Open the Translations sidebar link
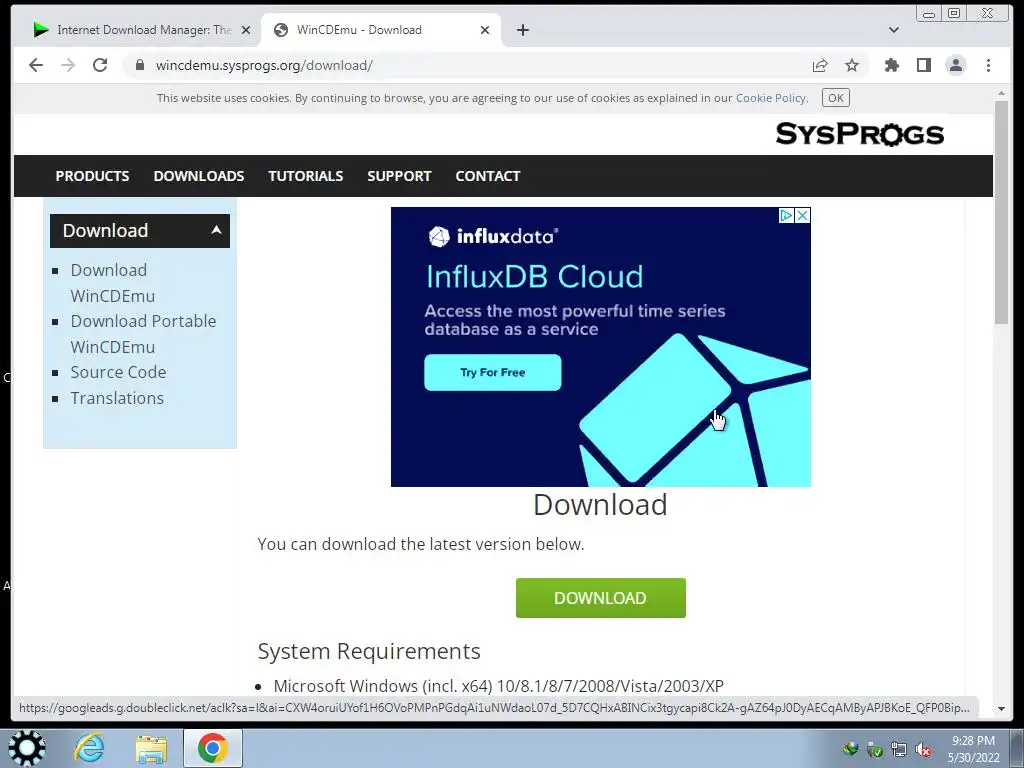The image size is (1024, 768). [117, 398]
